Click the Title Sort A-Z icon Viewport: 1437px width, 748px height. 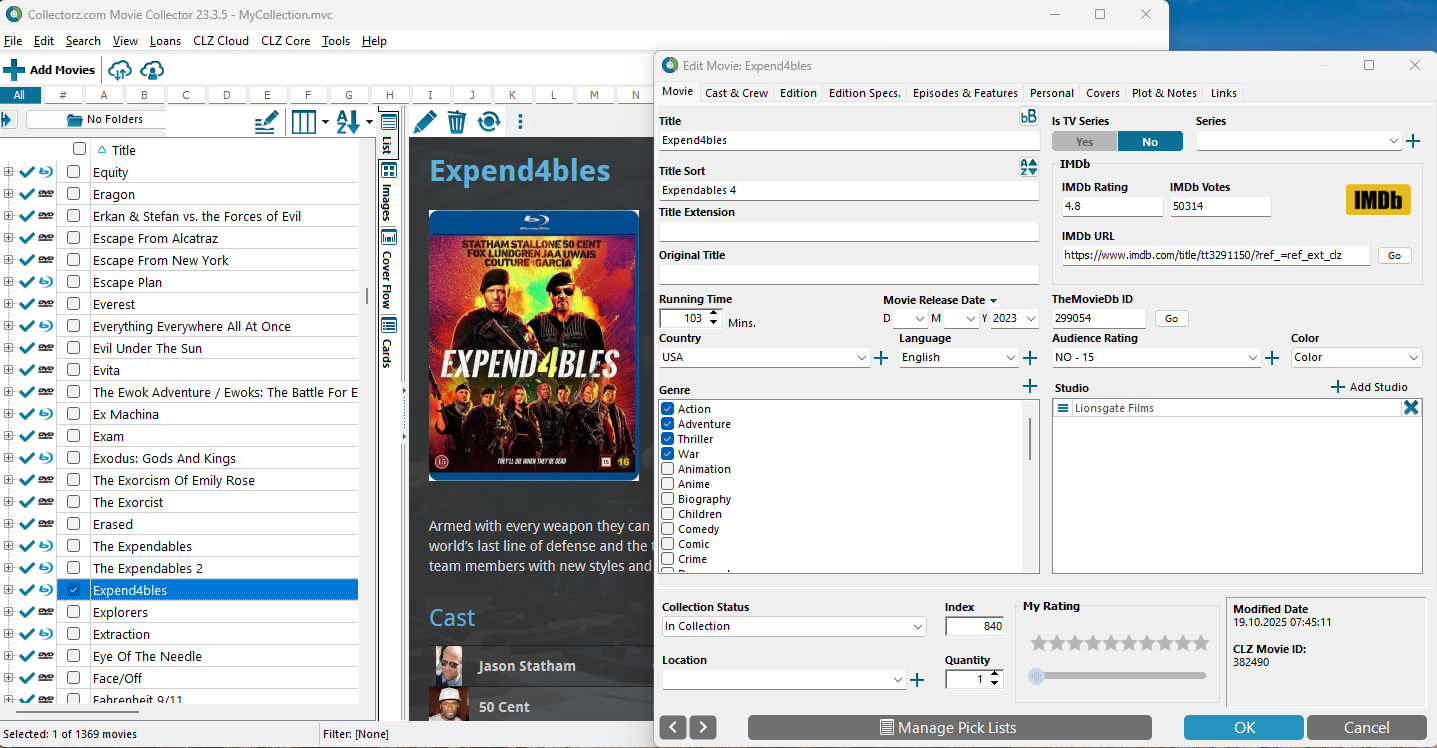coord(1028,167)
